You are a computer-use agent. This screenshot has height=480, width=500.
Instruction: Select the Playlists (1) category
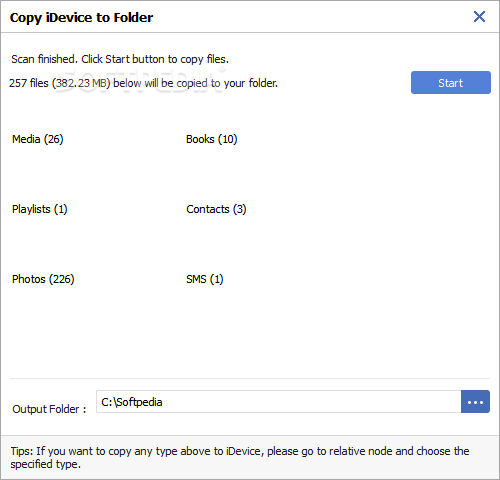click(x=40, y=209)
